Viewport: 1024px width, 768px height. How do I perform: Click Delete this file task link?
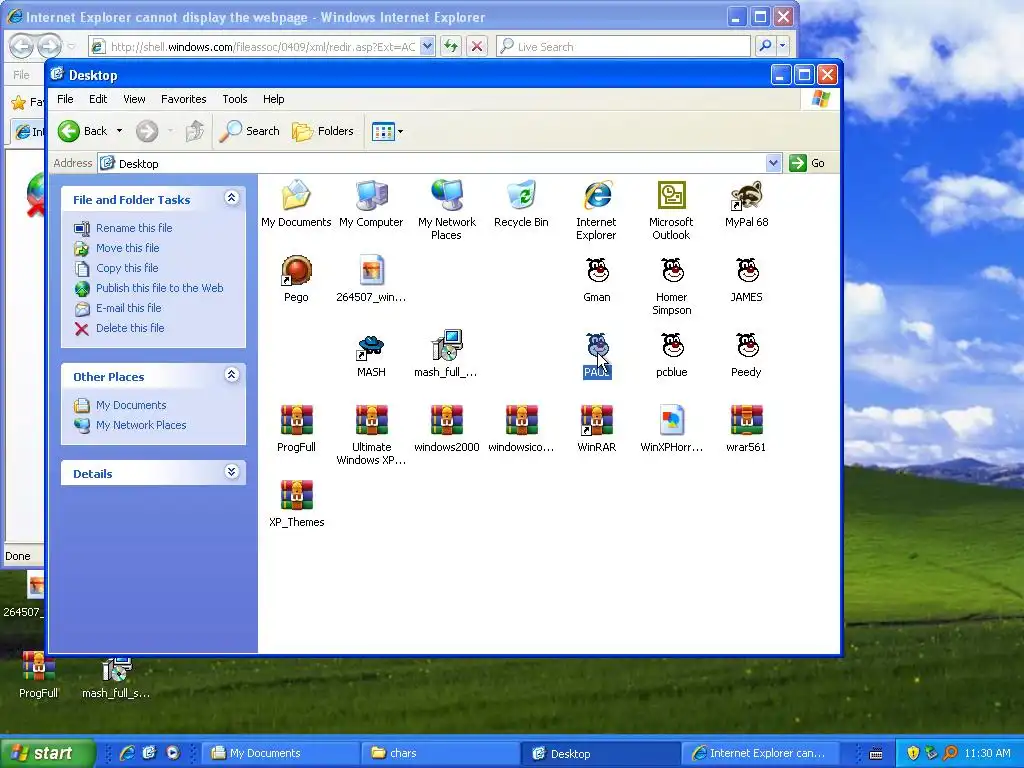[130, 328]
